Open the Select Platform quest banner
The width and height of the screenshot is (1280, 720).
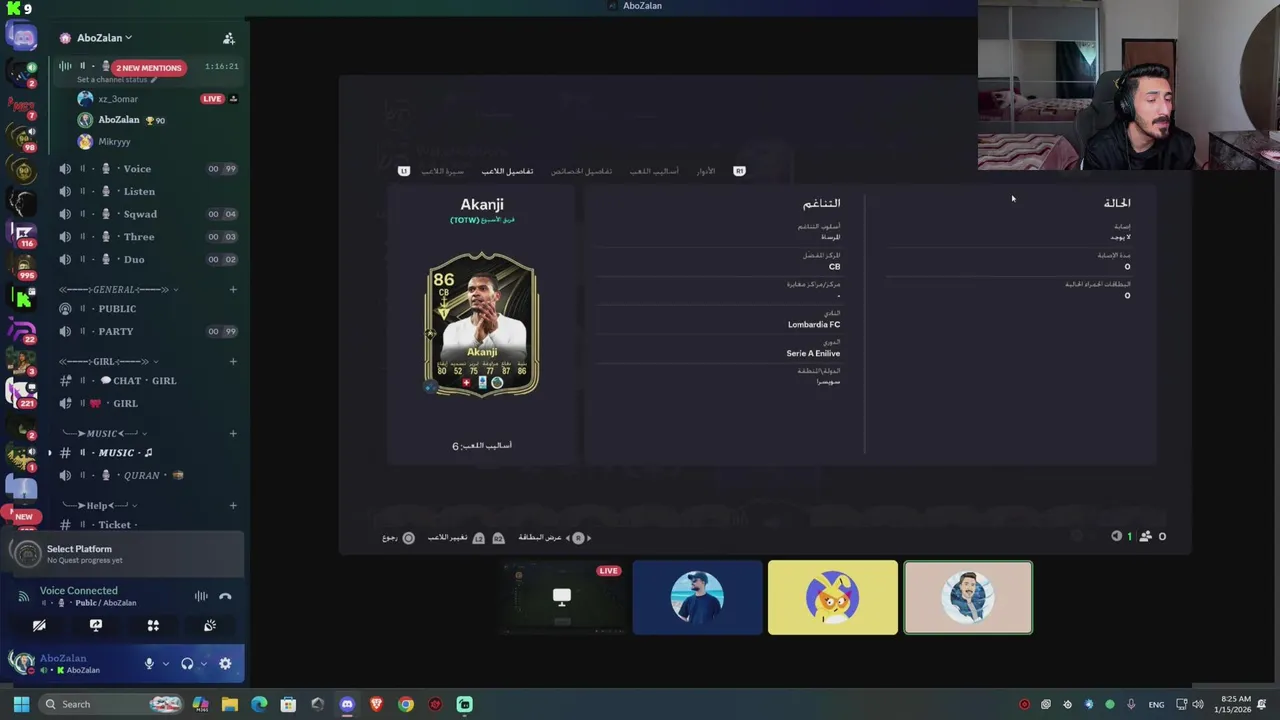click(124, 553)
